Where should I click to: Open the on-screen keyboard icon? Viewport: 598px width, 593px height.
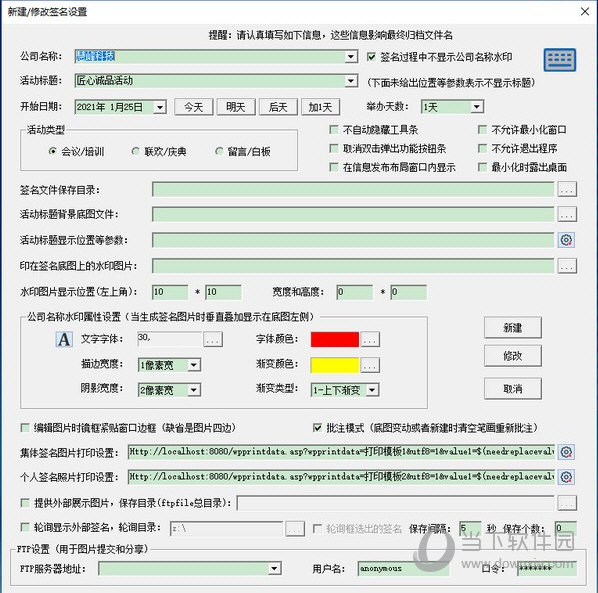click(x=559, y=60)
